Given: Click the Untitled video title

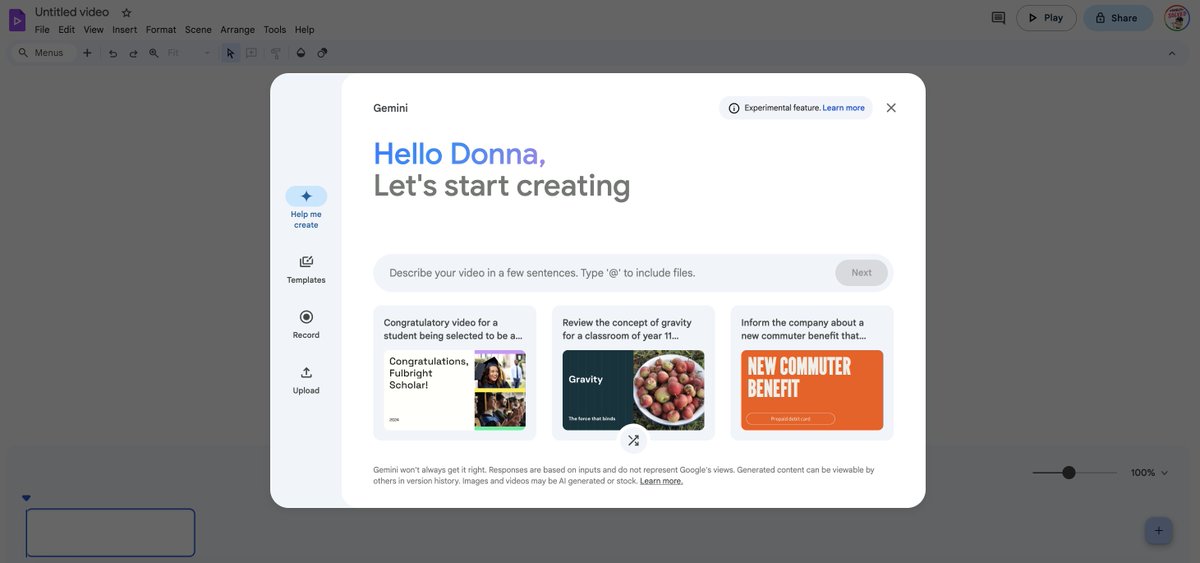Looking at the screenshot, I should click(x=72, y=12).
